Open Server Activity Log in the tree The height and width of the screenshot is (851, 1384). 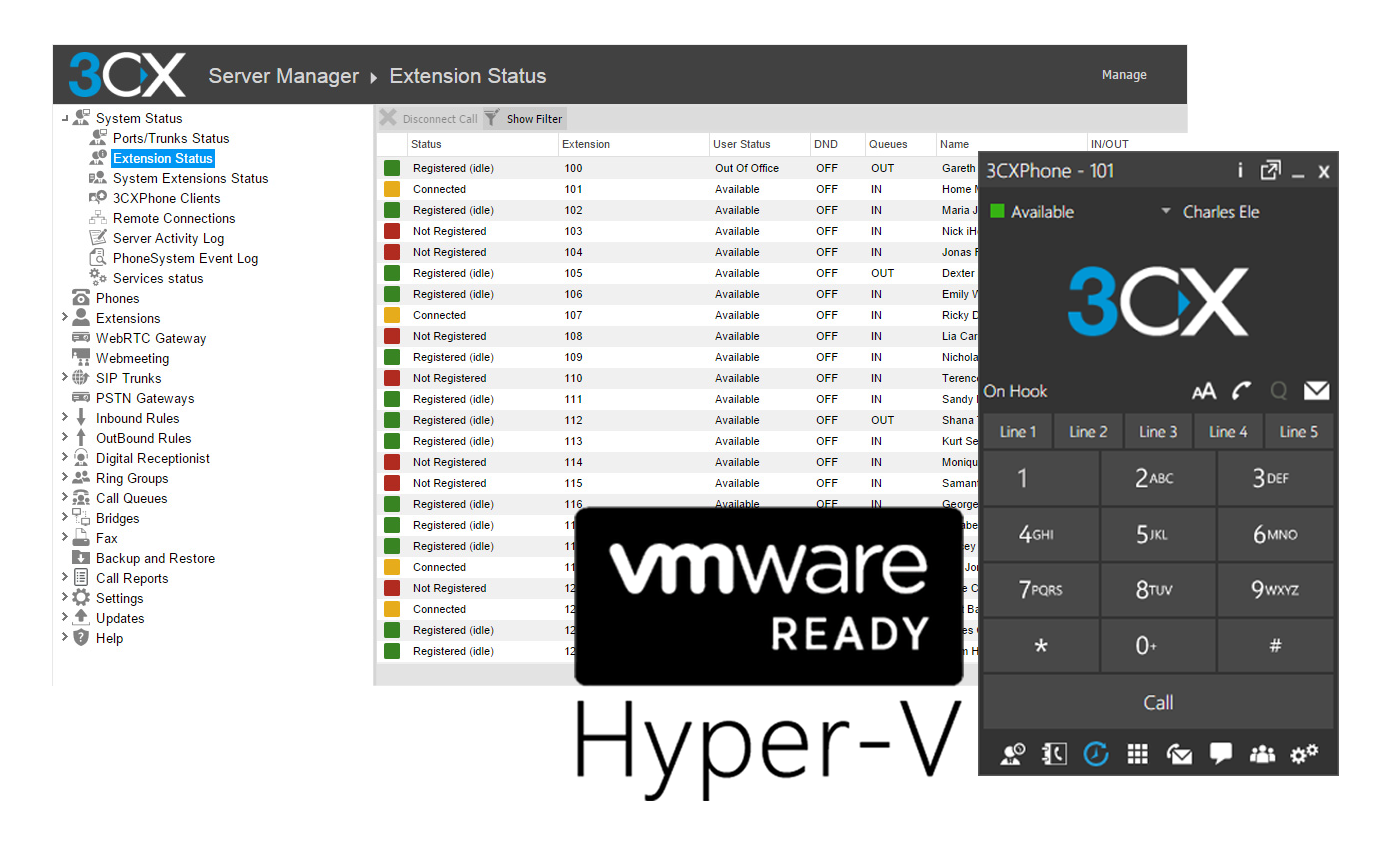(x=168, y=238)
